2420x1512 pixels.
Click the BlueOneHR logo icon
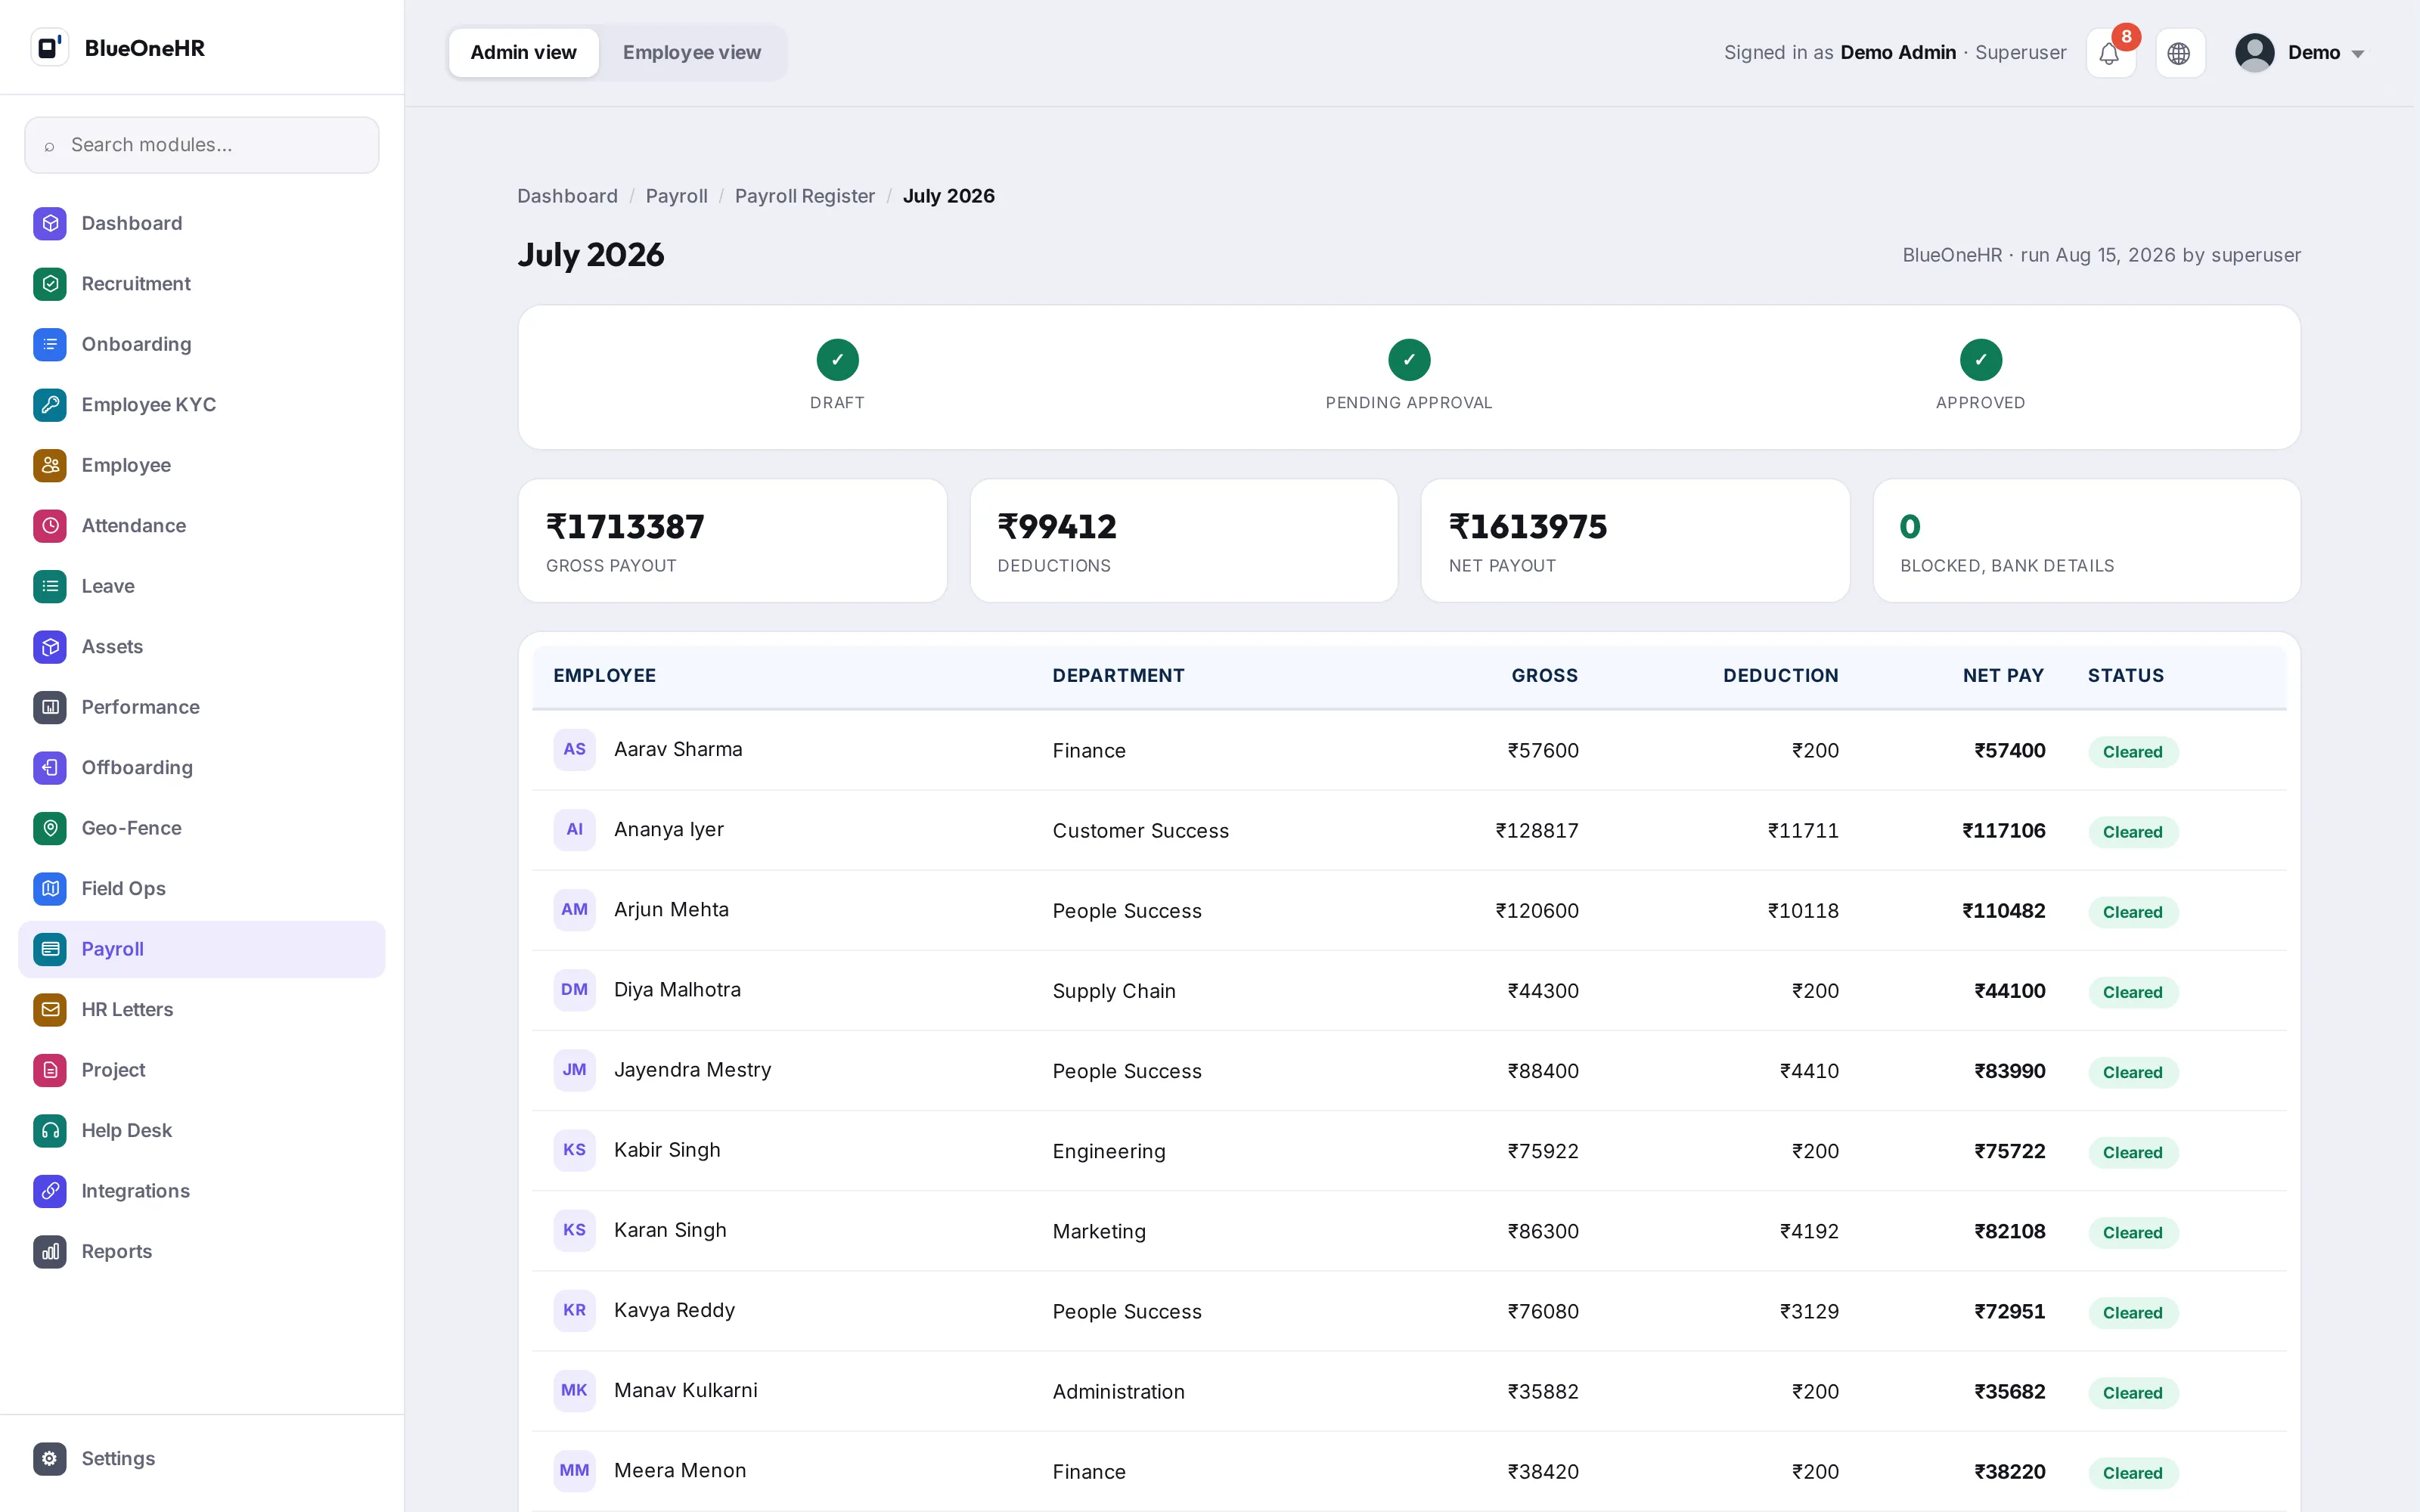49,48
